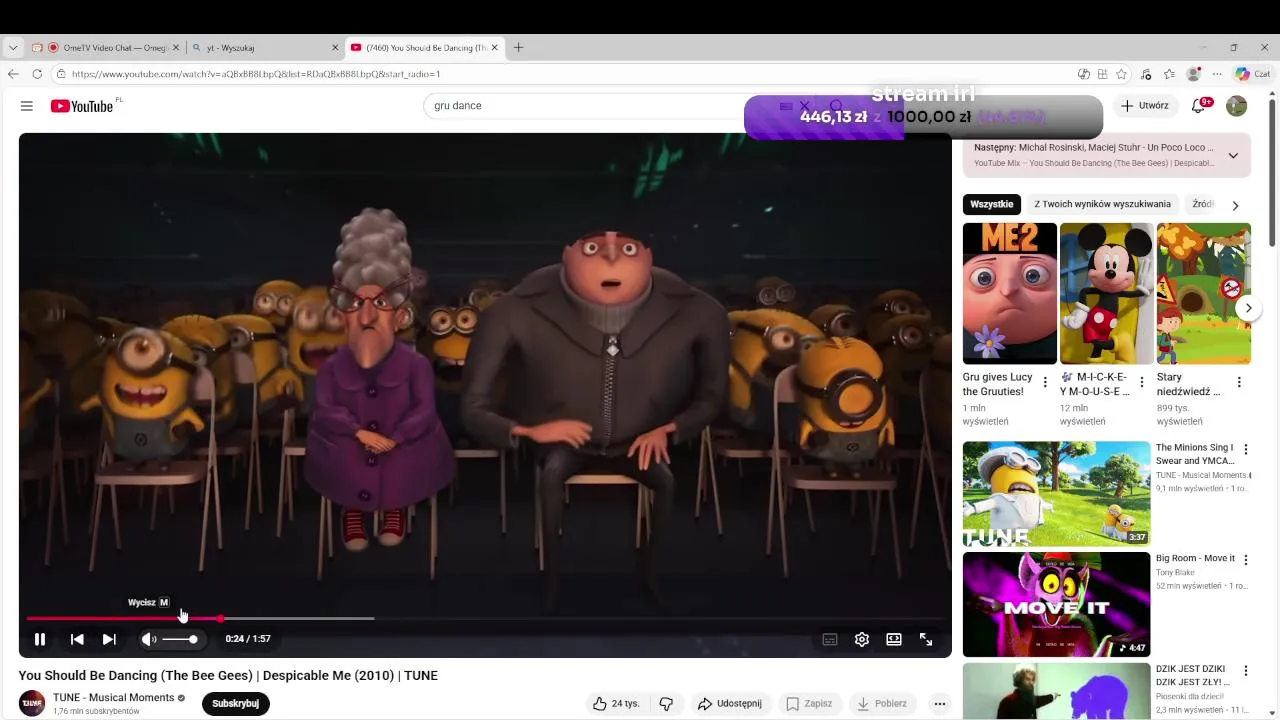Screen dimensions: 1280x720
Task: Open the YouTube hamburger guide menu
Action: pyautogui.click(x=27, y=106)
